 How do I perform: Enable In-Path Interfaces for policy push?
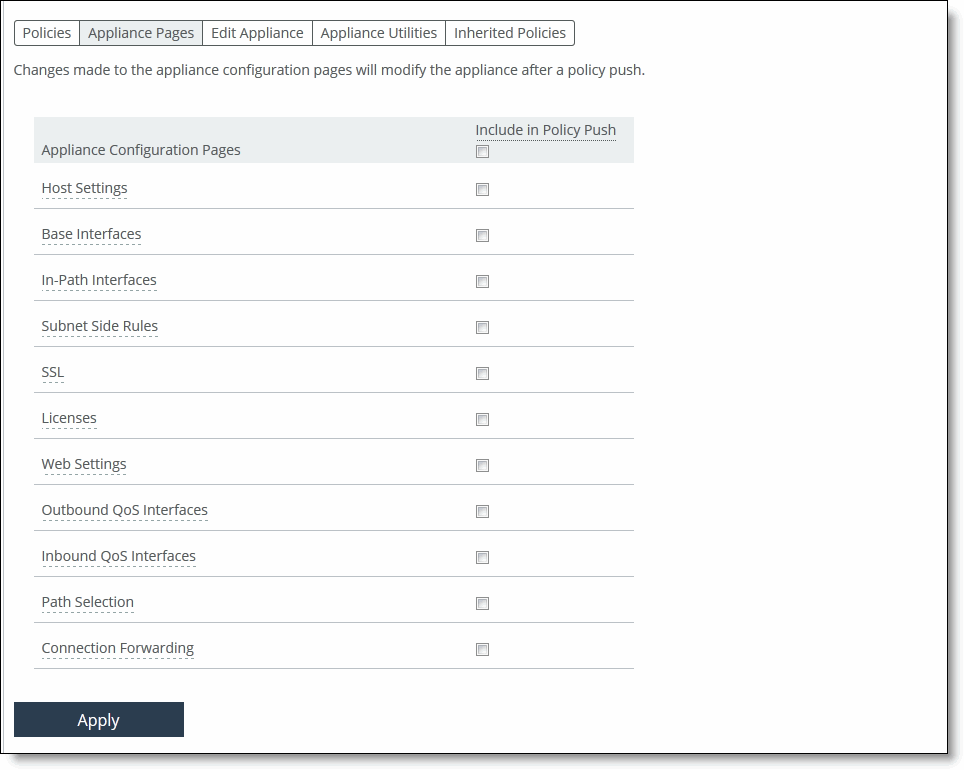pos(482,281)
